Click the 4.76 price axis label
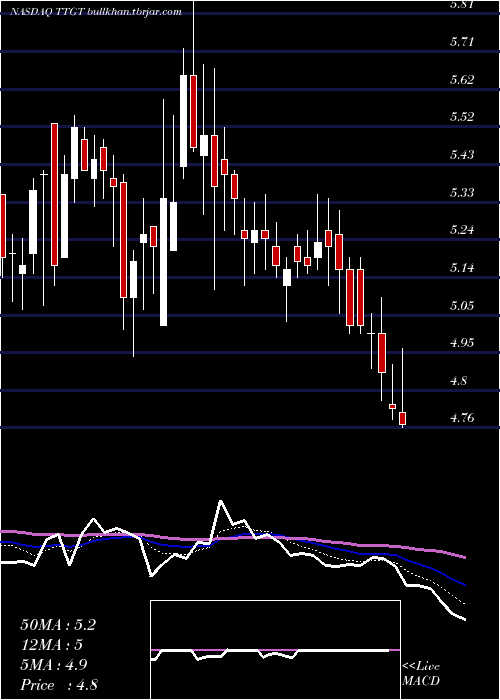This screenshot has width=500, height=700. pos(462,418)
